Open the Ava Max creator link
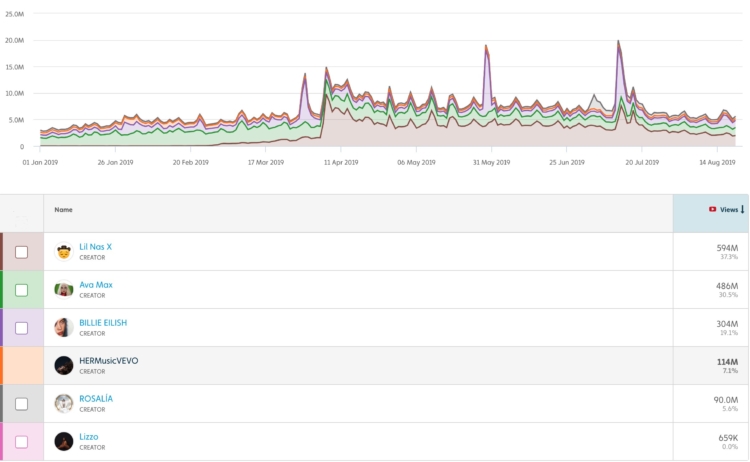750x462 pixels. click(96, 285)
